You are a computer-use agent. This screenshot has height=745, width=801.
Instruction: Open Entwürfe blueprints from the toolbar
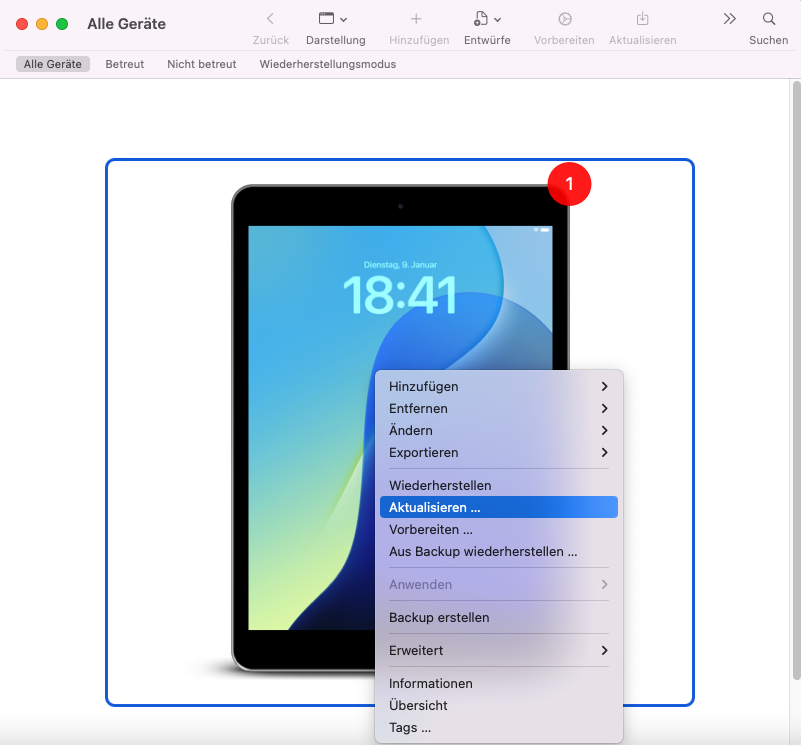point(483,25)
